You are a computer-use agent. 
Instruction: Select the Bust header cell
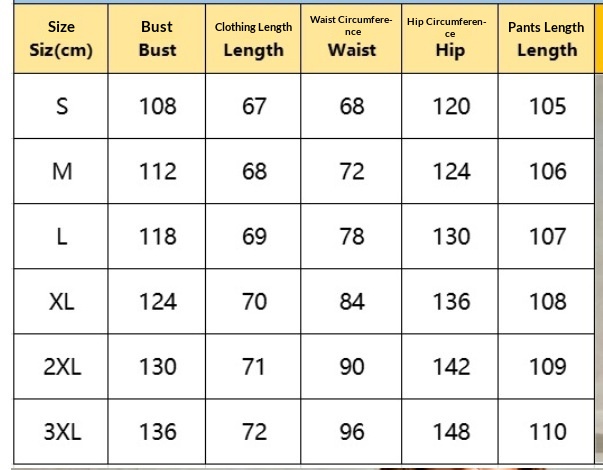157,39
